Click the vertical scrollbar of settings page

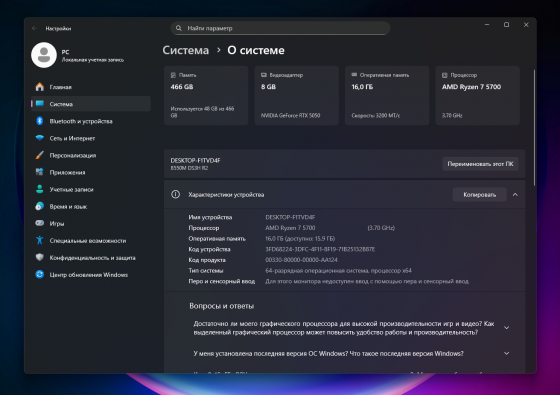click(x=534, y=127)
